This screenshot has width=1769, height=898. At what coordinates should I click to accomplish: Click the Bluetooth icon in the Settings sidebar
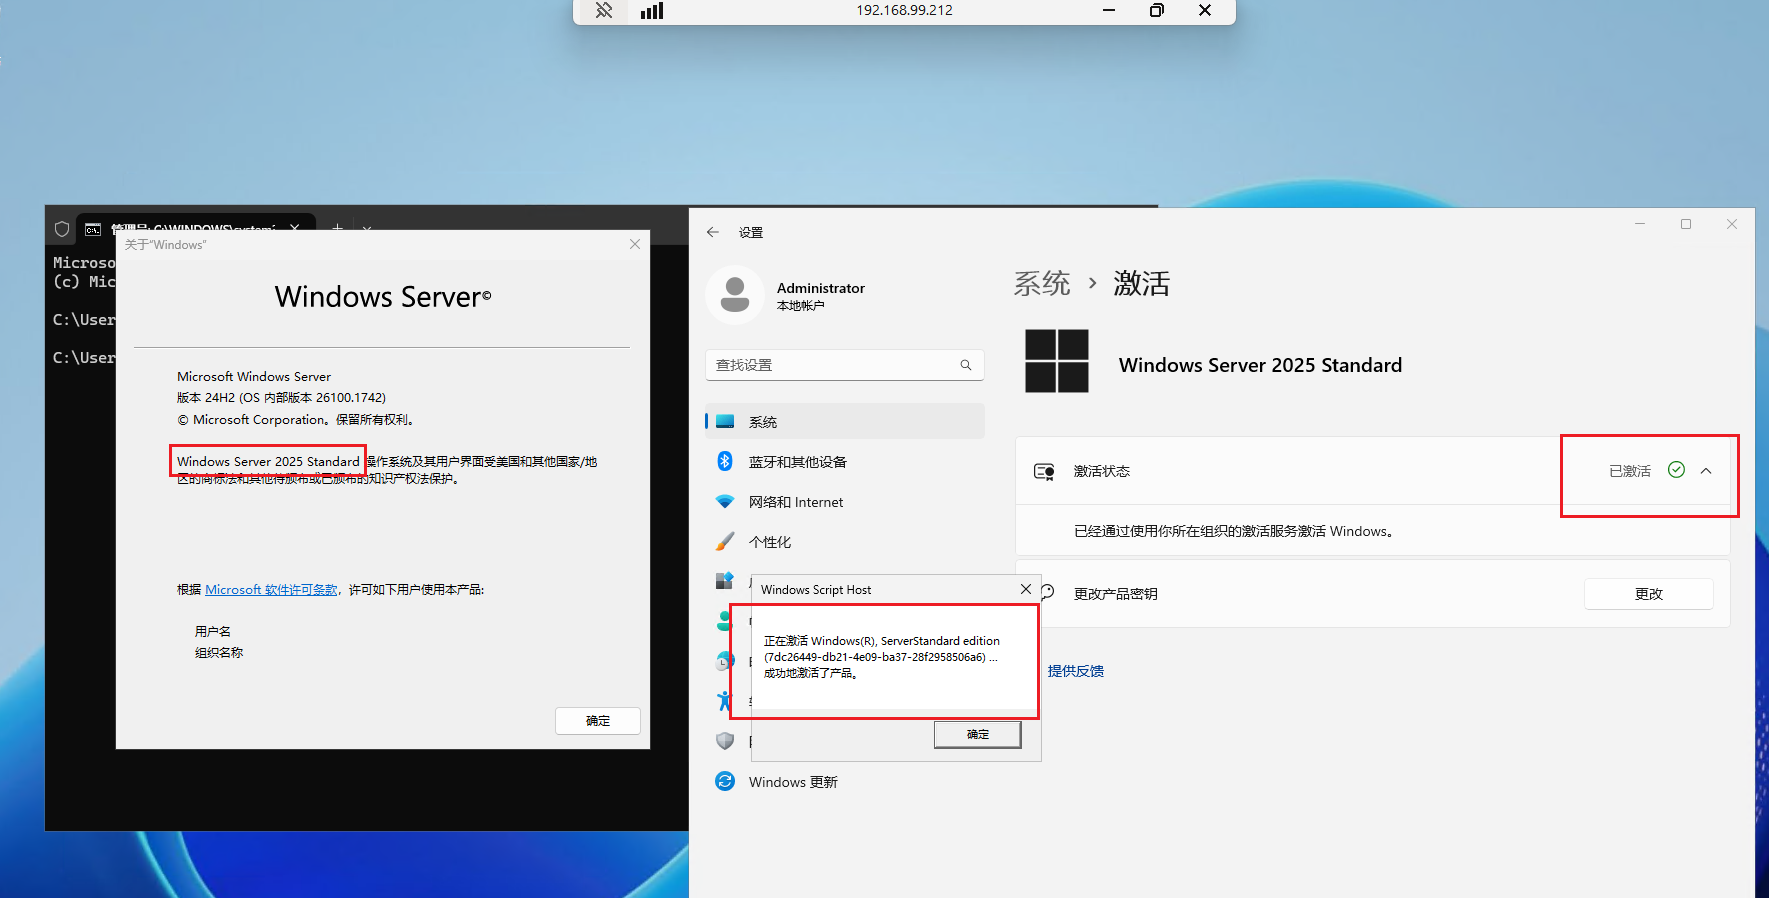click(x=725, y=461)
